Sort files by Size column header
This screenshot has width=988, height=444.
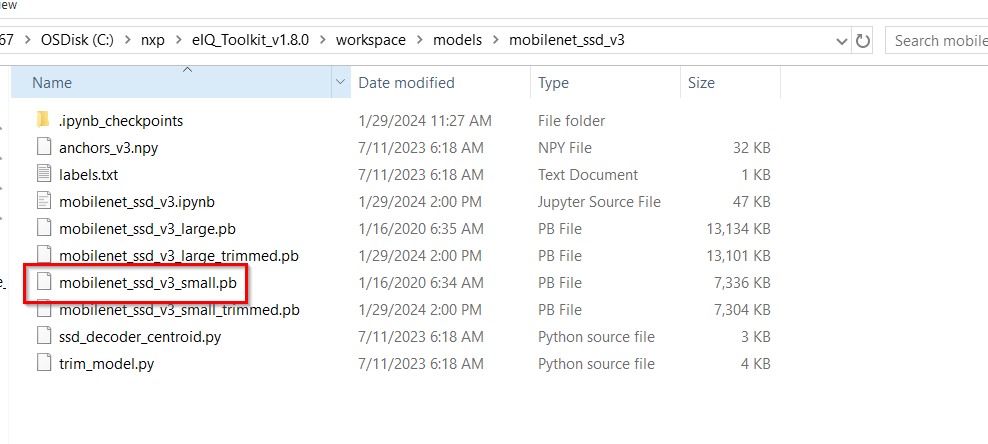tap(701, 82)
